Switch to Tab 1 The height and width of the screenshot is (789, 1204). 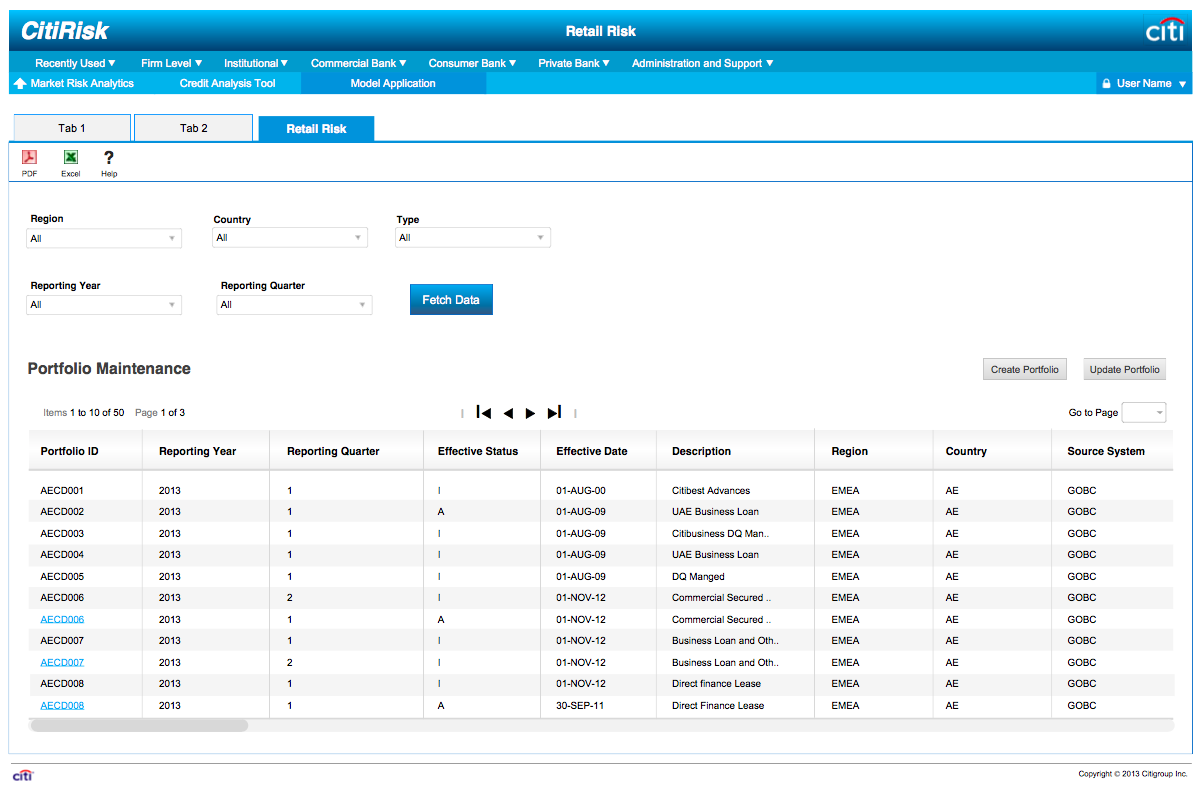(72, 128)
